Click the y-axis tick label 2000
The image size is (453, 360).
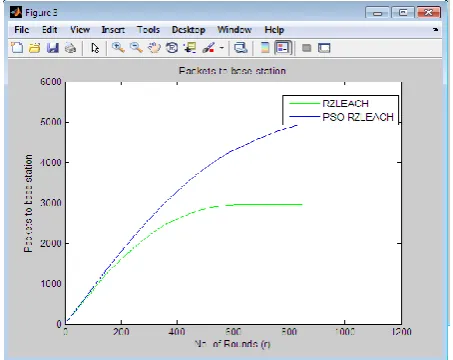51,243
